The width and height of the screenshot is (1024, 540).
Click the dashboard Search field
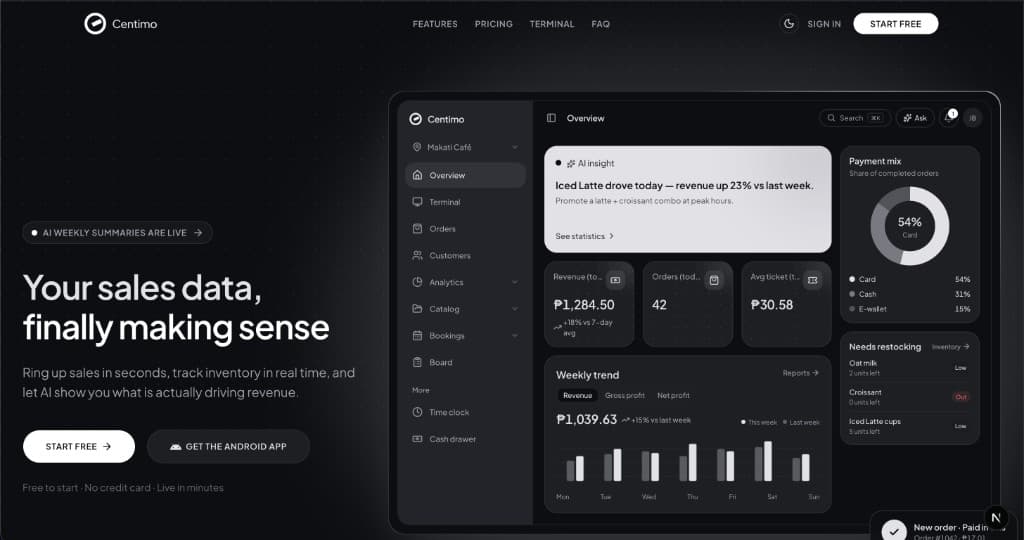855,118
